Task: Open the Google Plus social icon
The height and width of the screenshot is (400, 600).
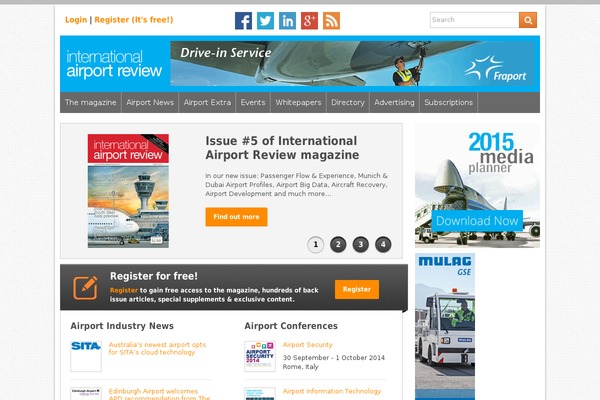Action: coord(309,20)
